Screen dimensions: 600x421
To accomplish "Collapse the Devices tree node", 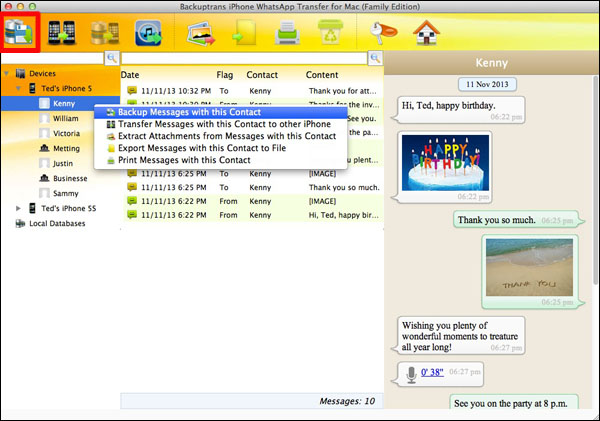I will [x=7, y=73].
